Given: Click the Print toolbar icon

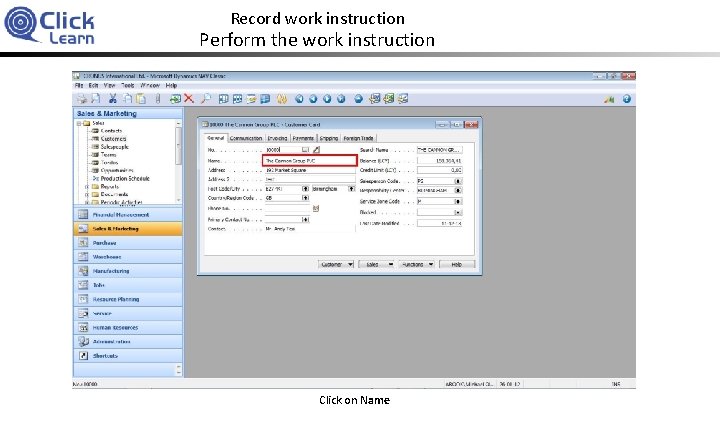Looking at the screenshot, I should click(x=82, y=99).
